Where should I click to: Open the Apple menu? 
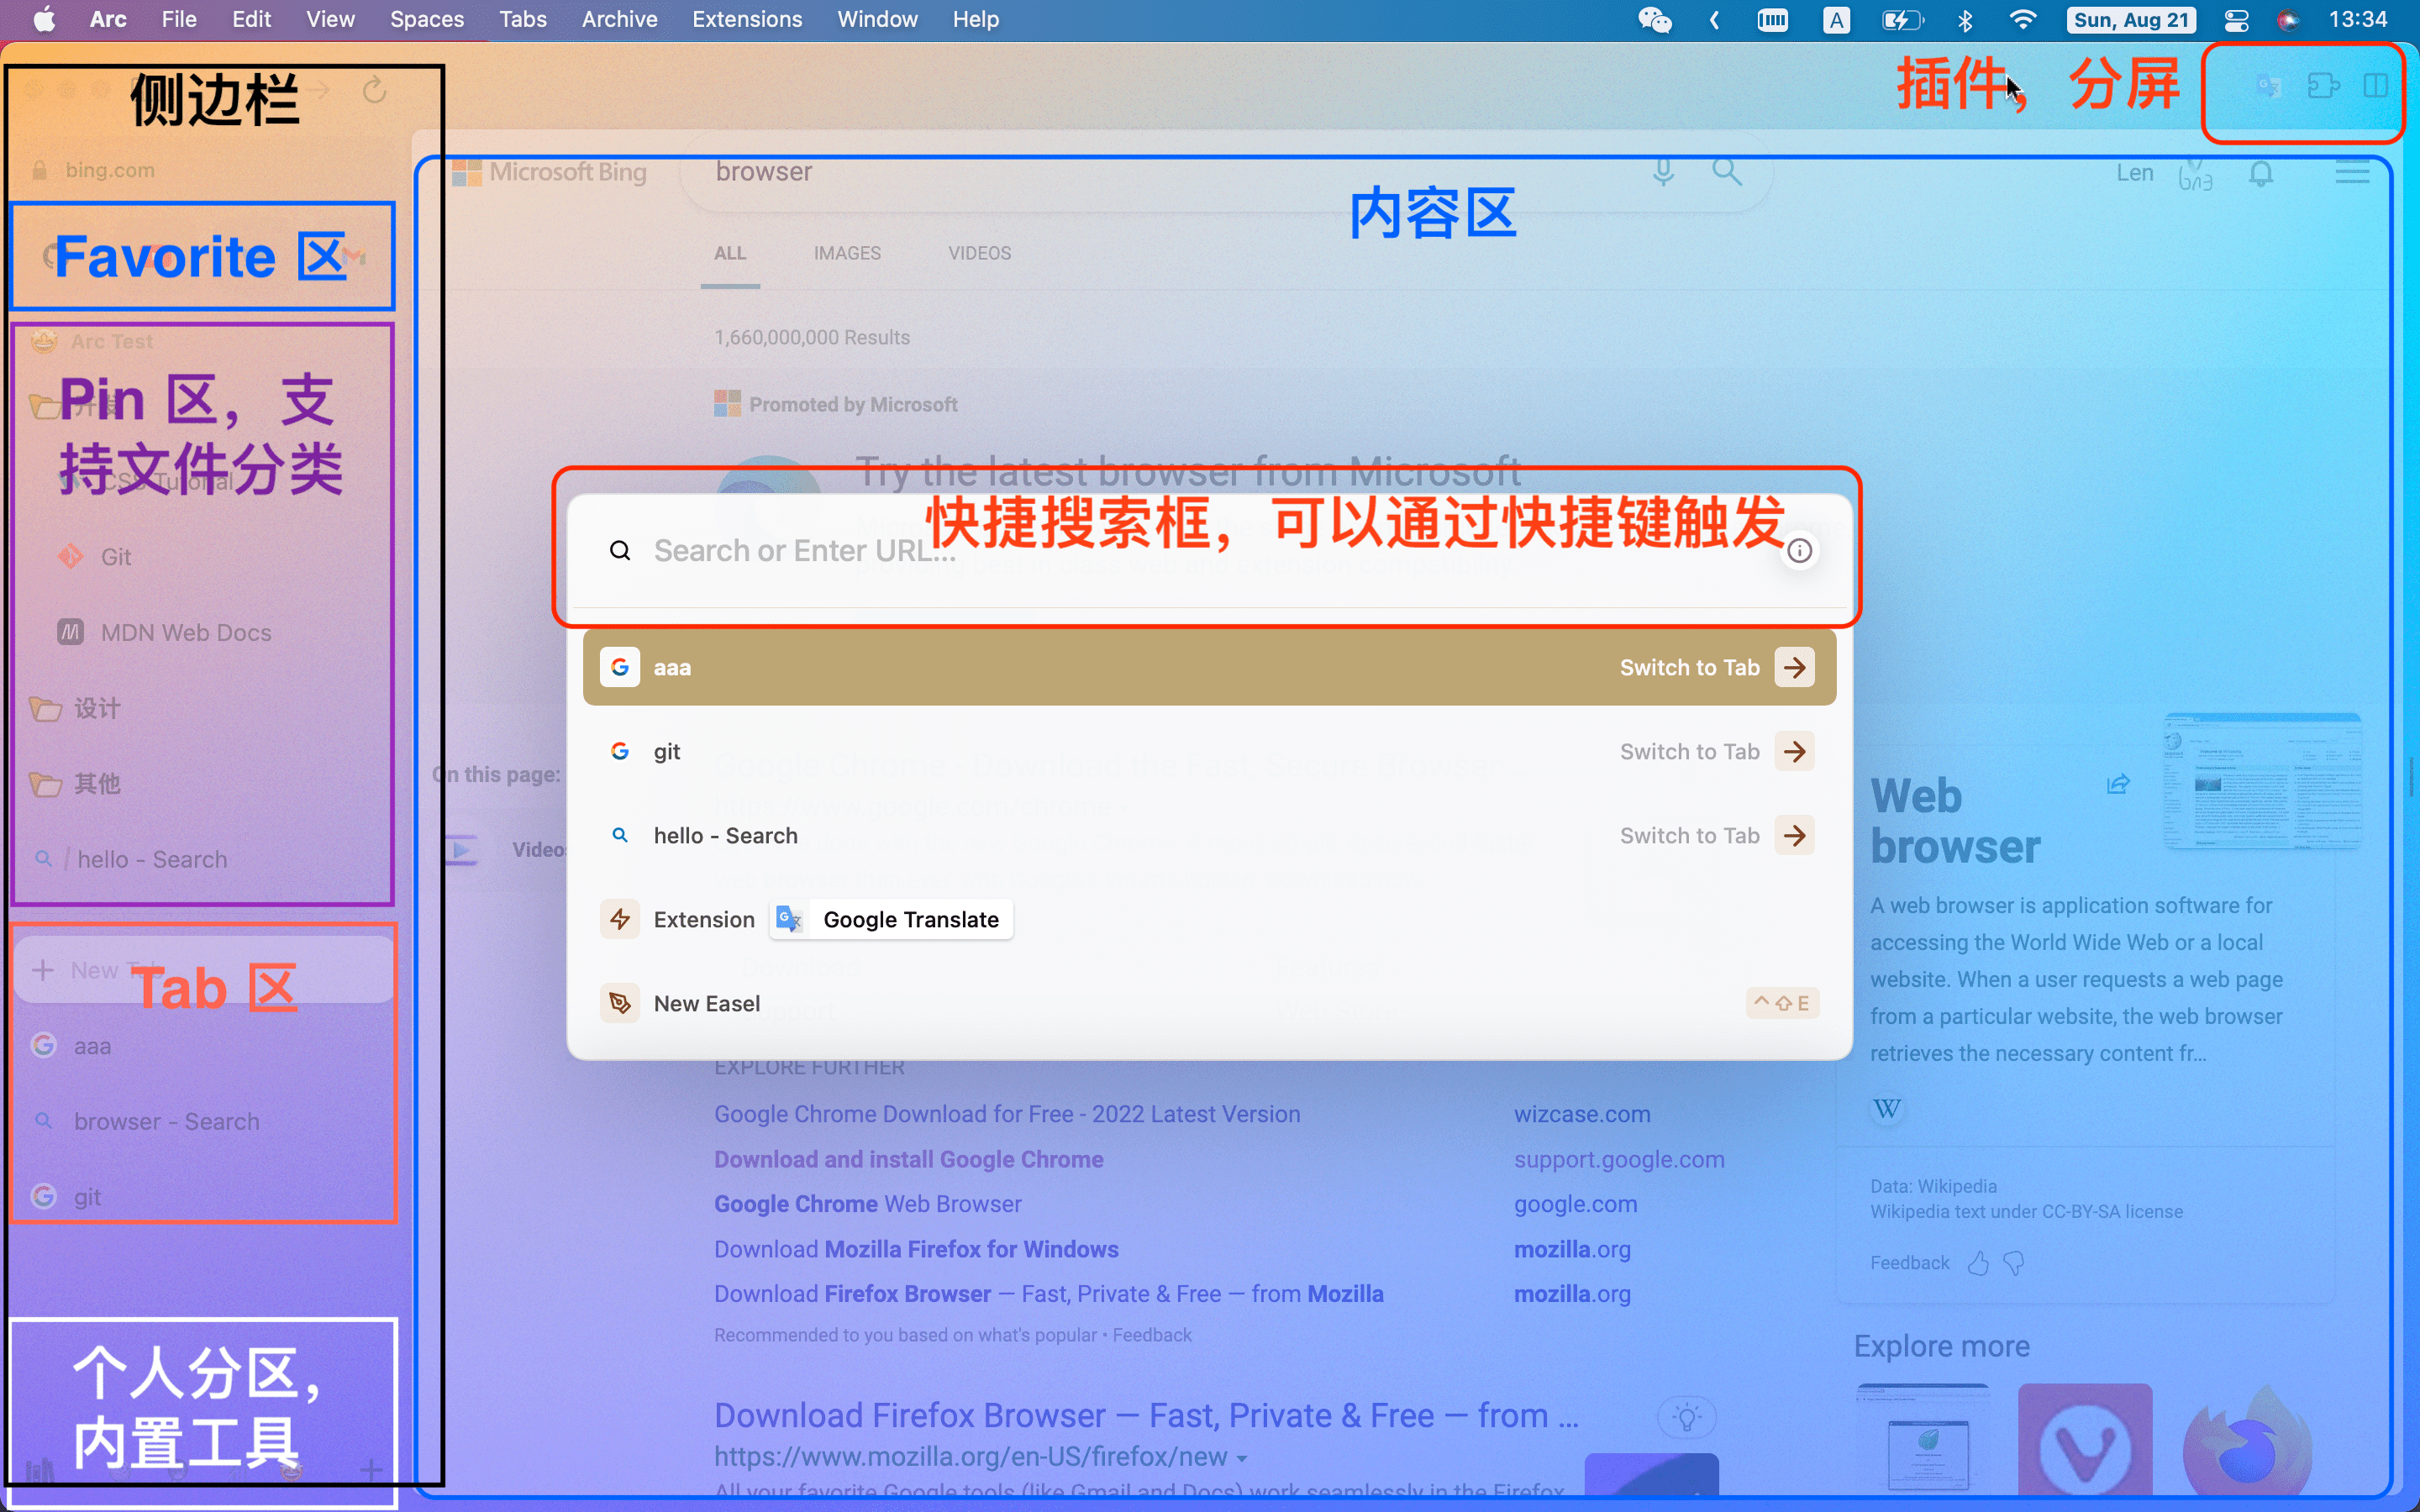point(44,19)
